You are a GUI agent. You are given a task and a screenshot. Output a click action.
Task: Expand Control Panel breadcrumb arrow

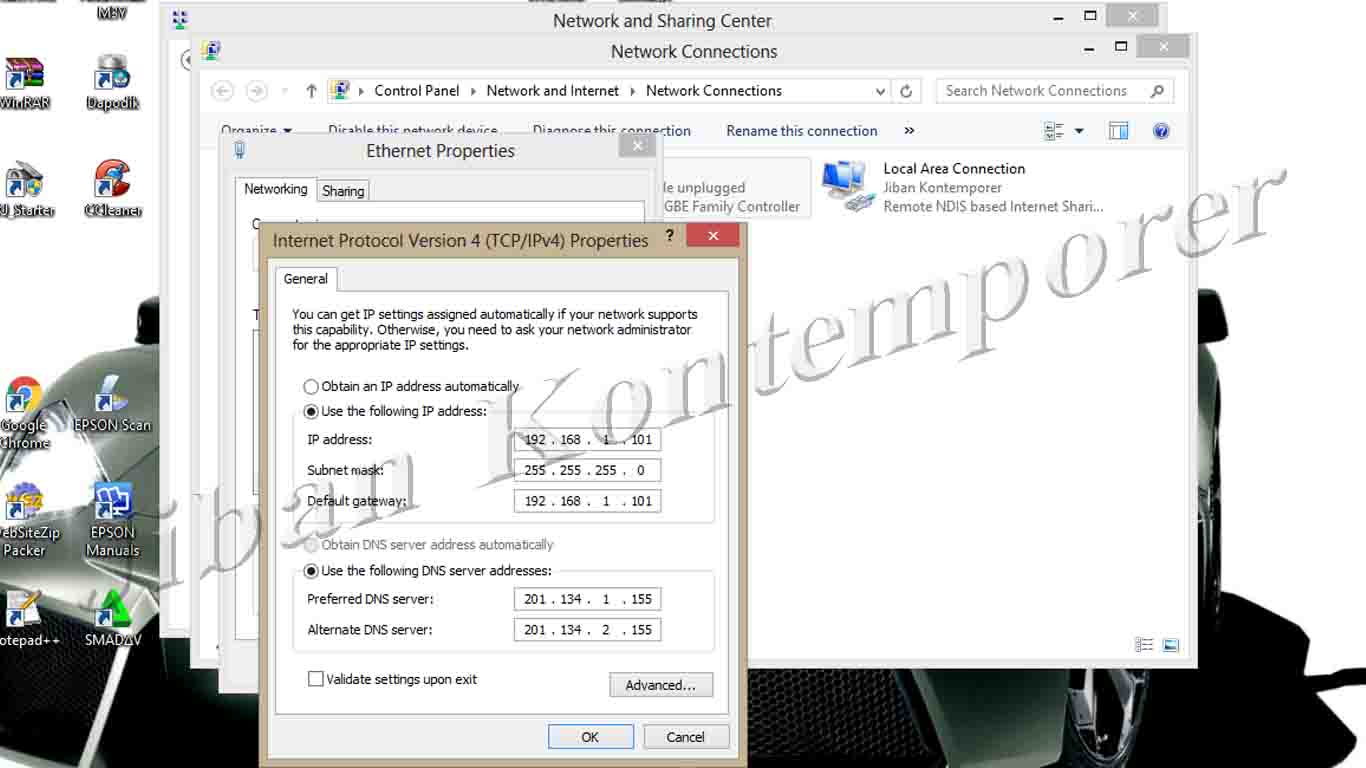(x=472, y=91)
